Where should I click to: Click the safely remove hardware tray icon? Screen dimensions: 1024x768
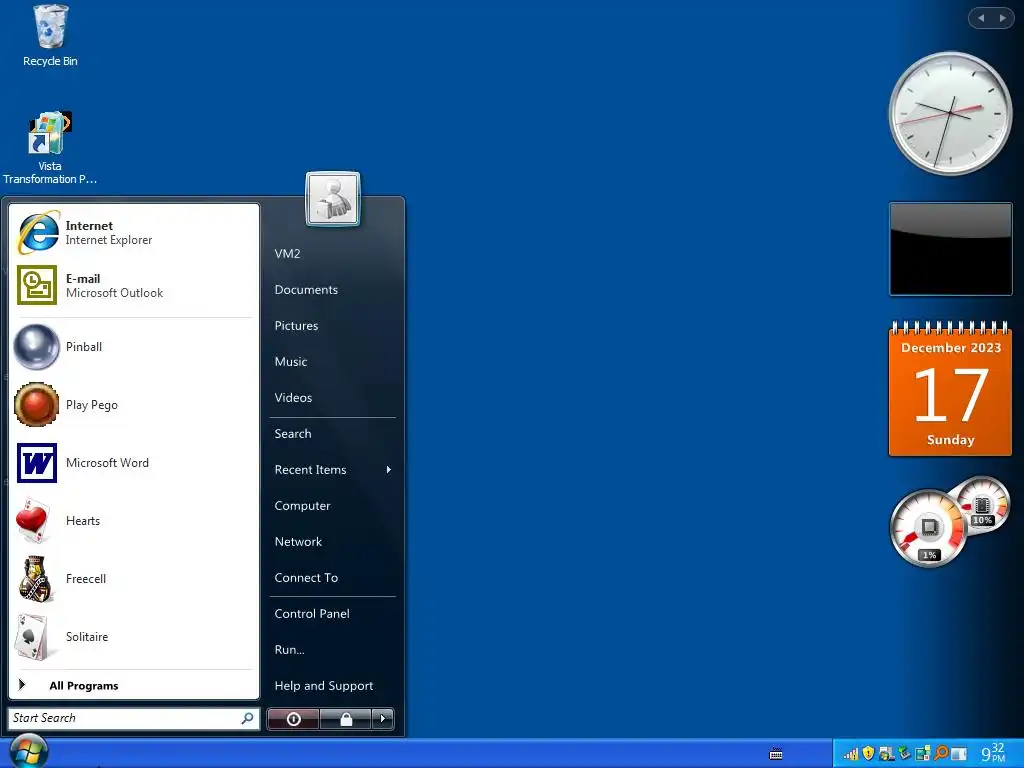[x=904, y=754]
